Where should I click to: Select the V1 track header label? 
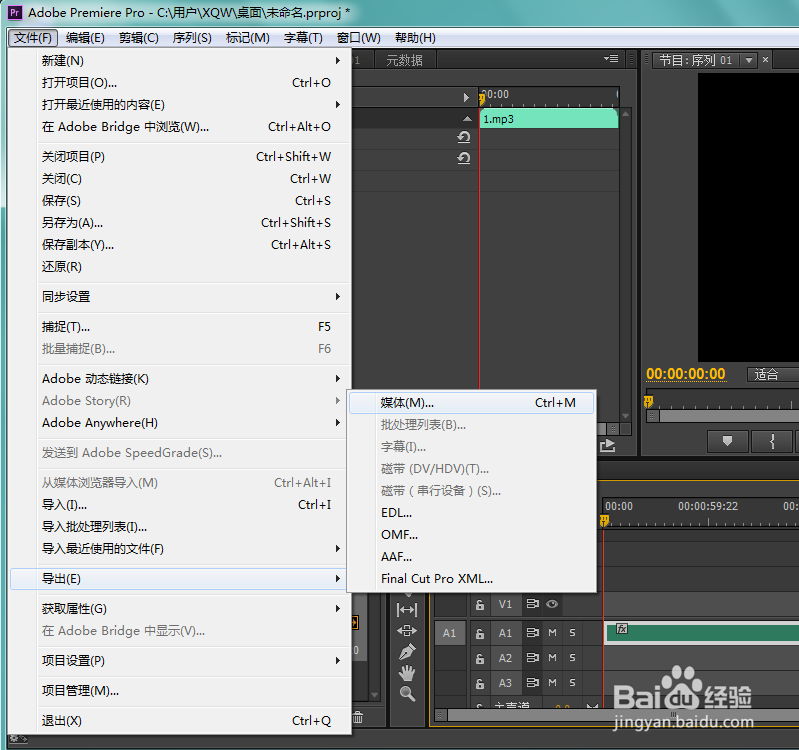[505, 604]
